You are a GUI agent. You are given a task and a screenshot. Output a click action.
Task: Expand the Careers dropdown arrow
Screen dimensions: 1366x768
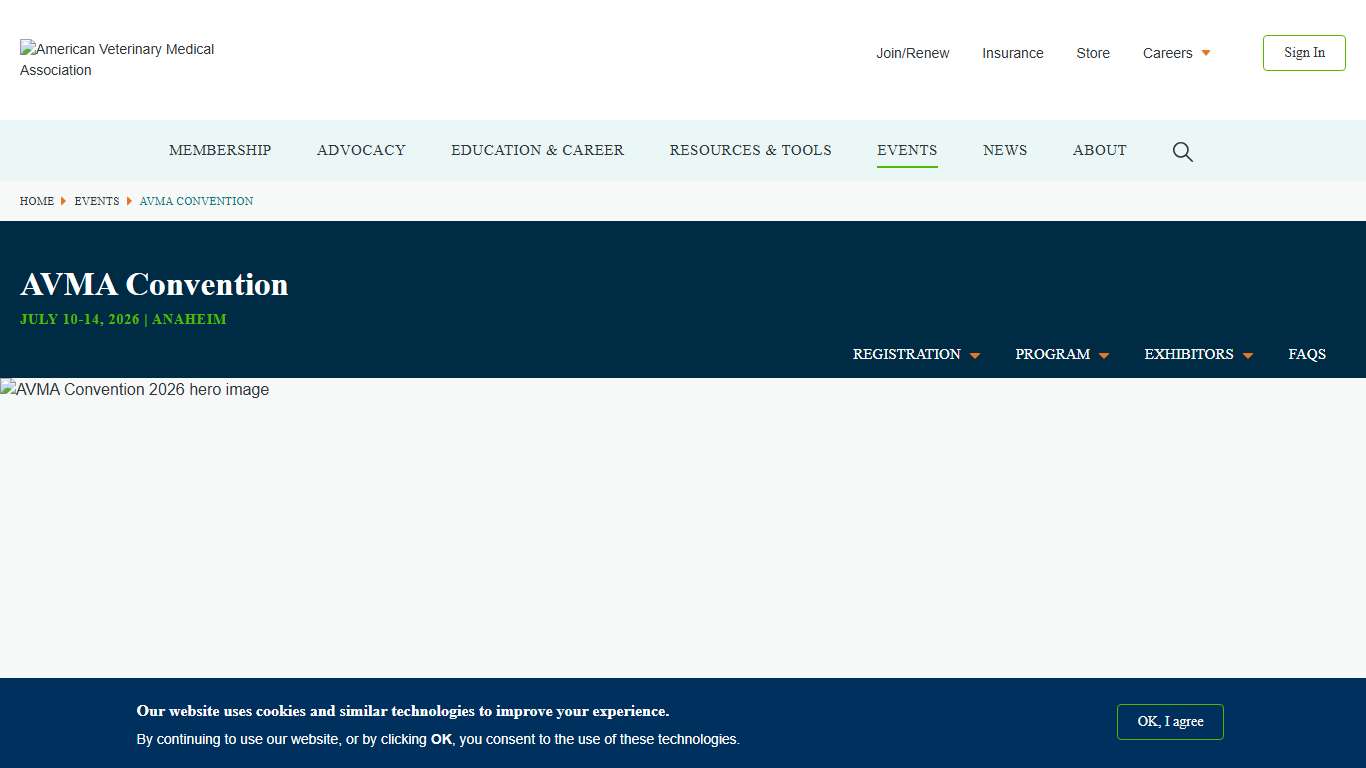(x=1206, y=53)
